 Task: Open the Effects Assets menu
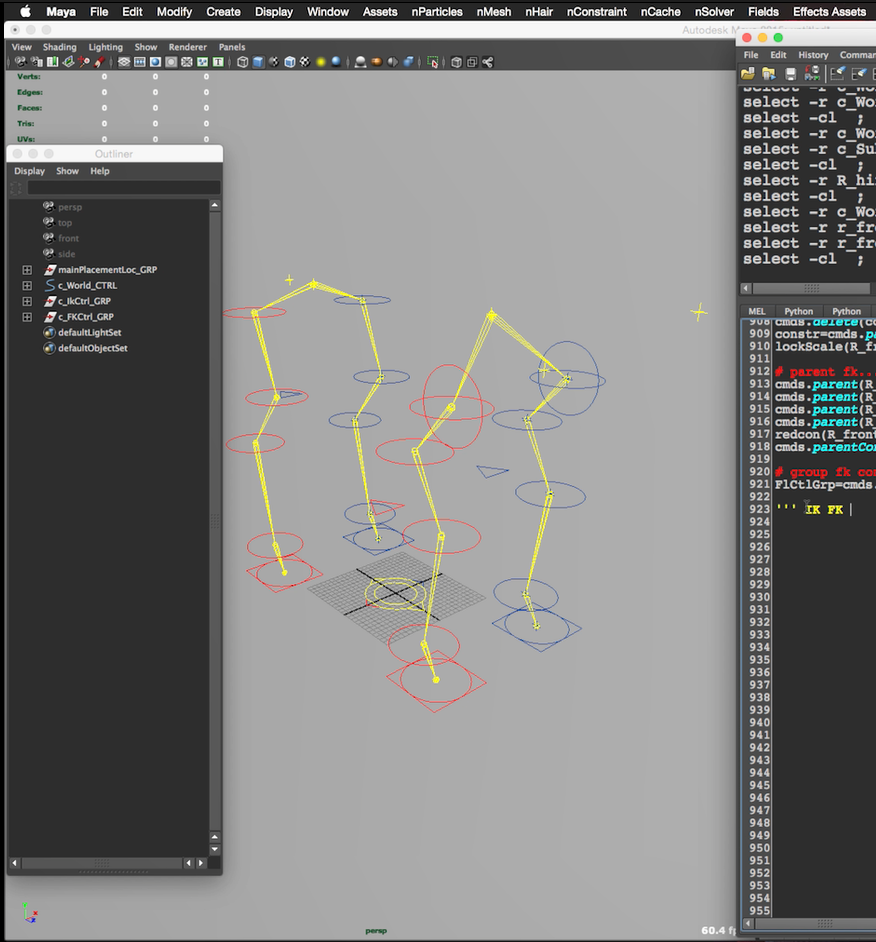pyautogui.click(x=829, y=11)
